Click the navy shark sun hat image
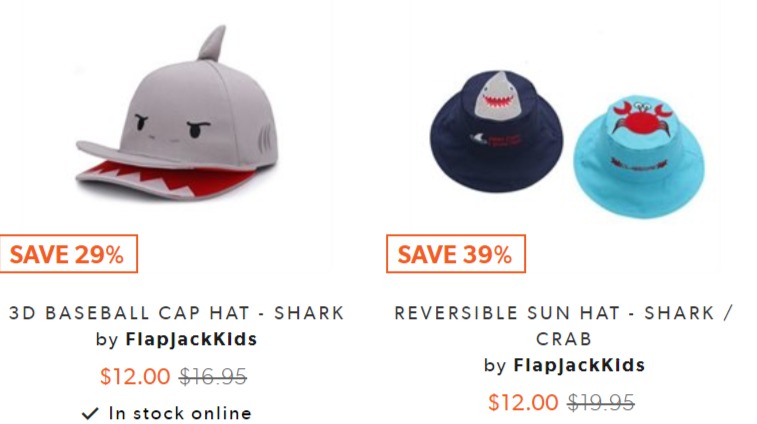 (496, 131)
